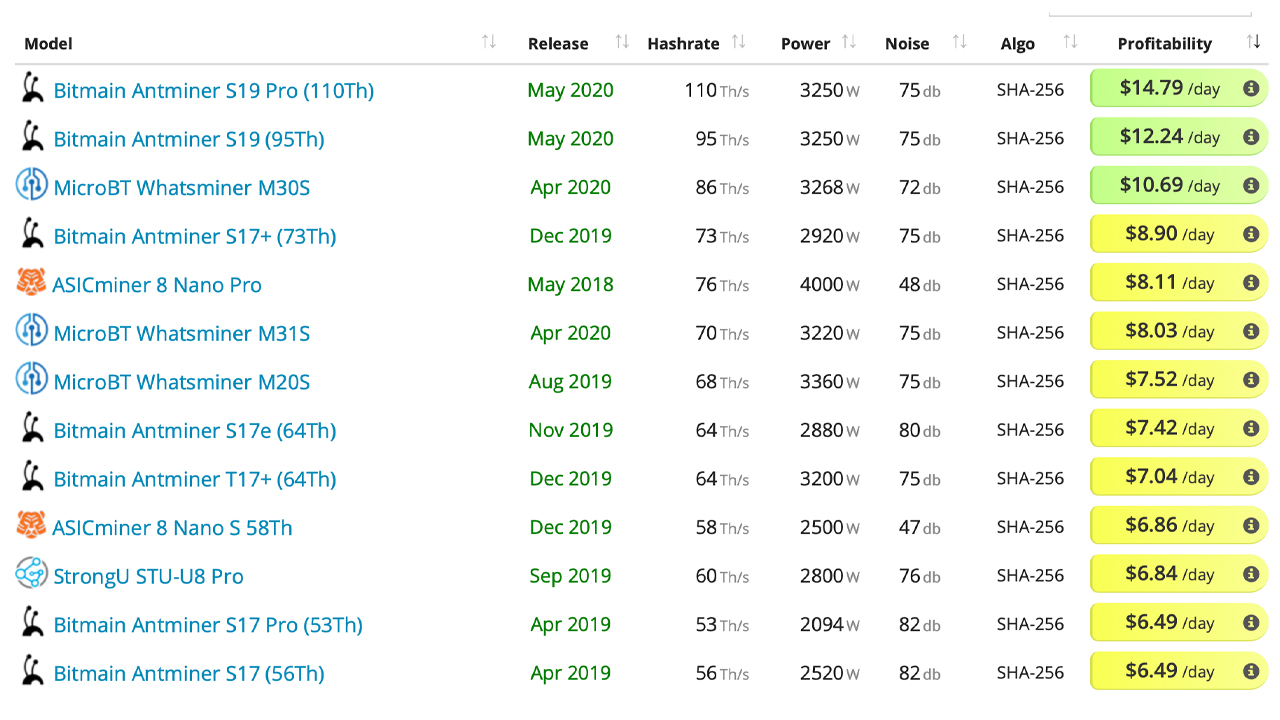Sort by Hashrate using sort arrows
Image resolution: width=1280 pixels, height=720 pixels.
[739, 42]
